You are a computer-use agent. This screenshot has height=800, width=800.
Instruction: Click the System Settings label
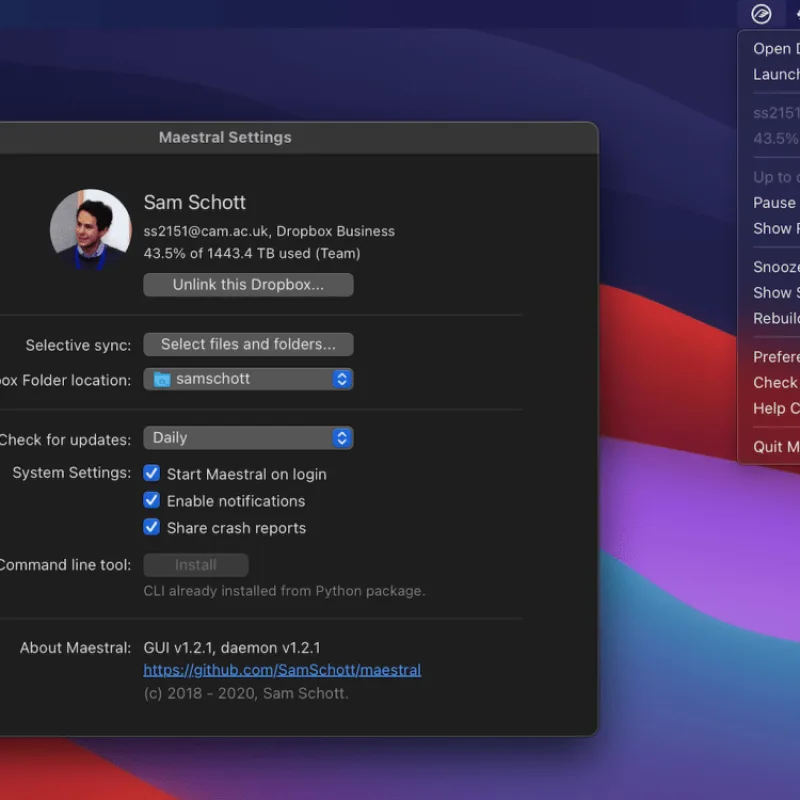[71, 473]
